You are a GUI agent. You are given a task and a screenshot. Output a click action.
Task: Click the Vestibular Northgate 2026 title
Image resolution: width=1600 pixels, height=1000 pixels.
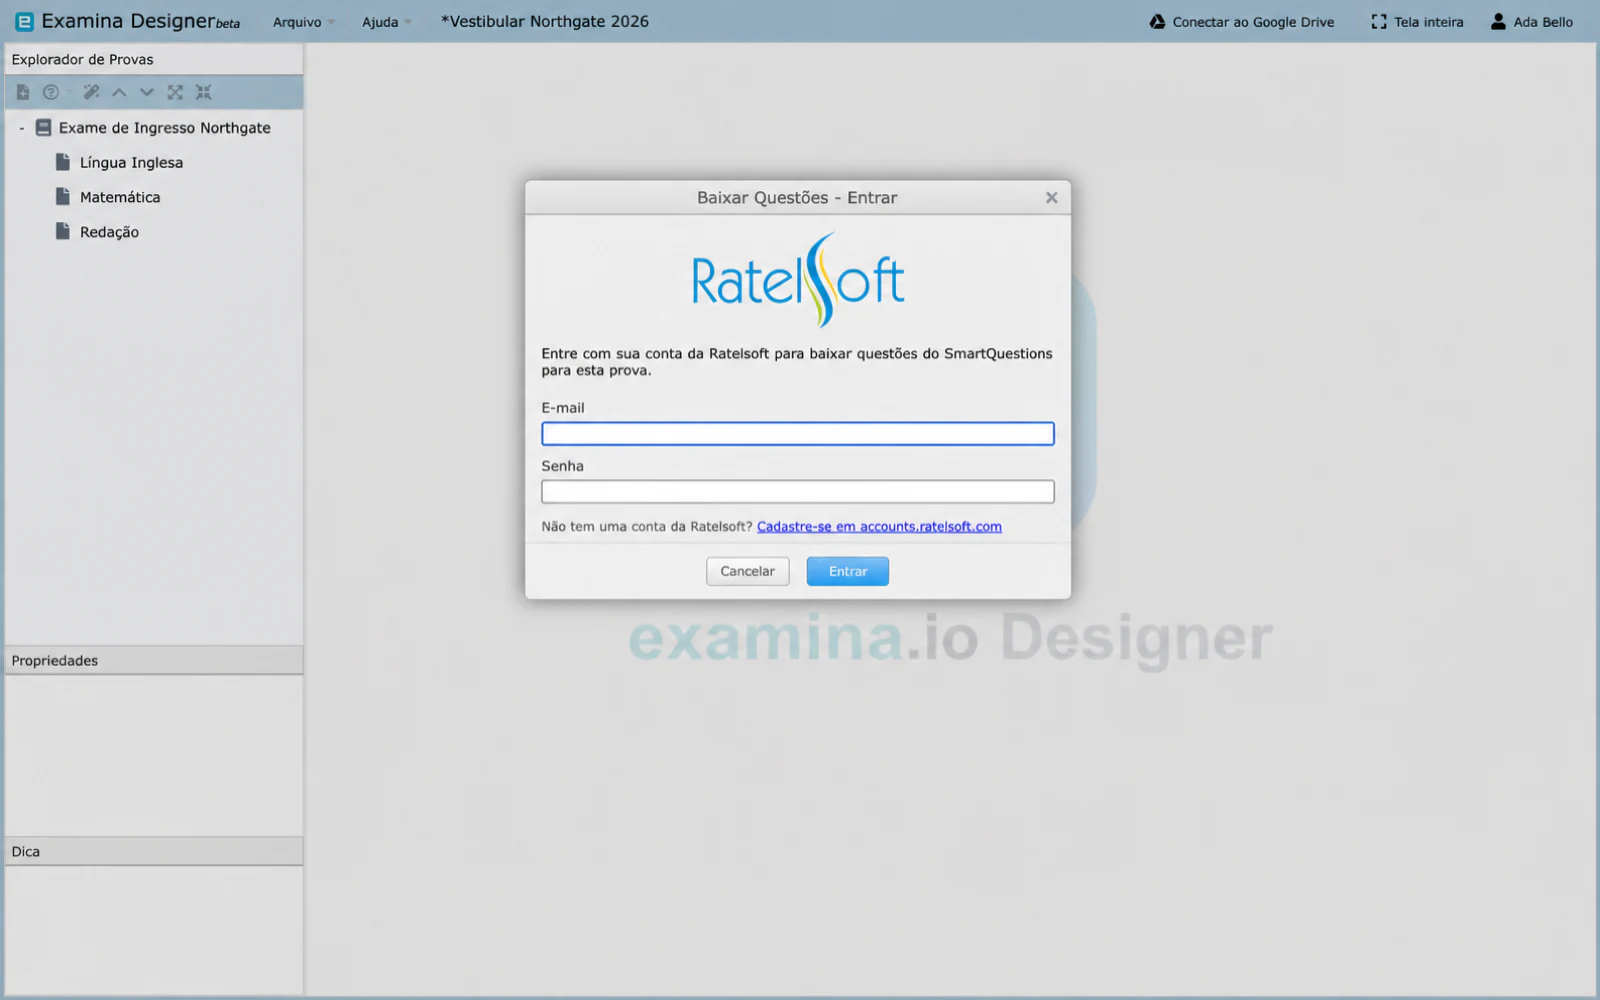(x=545, y=21)
